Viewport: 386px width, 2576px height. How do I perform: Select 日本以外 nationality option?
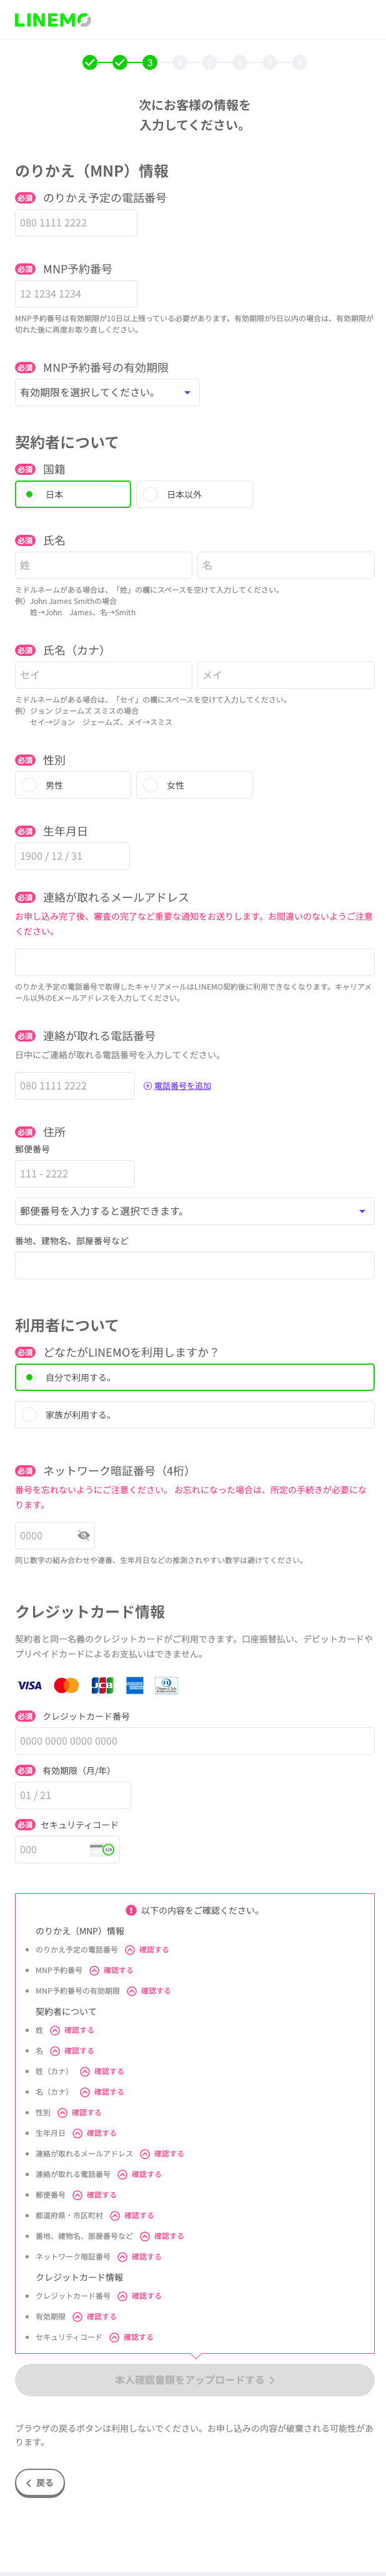[194, 494]
